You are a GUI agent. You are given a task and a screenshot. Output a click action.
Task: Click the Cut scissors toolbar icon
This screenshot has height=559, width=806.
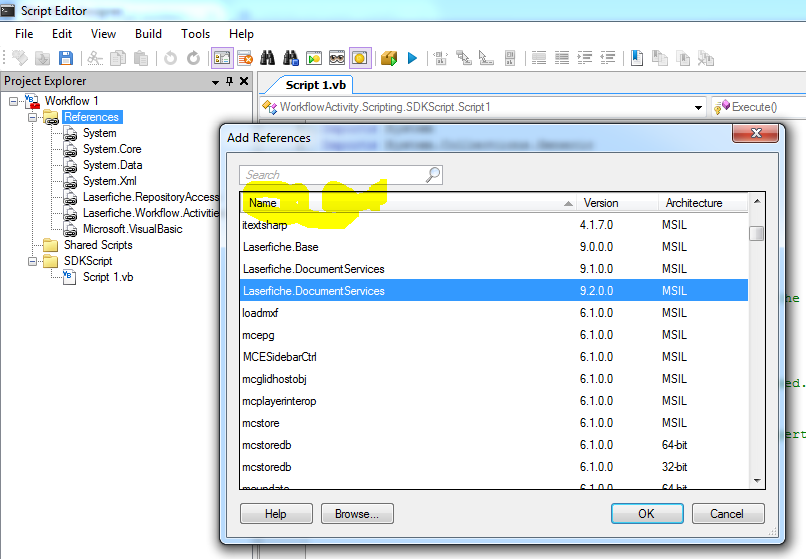95,58
